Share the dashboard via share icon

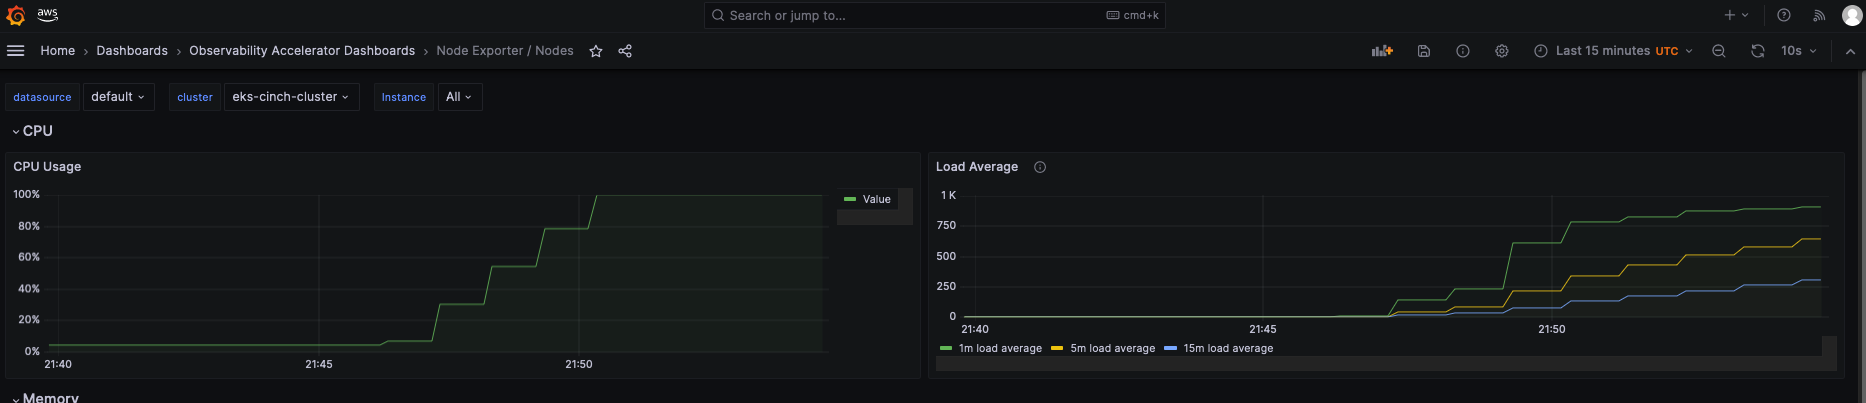point(625,51)
